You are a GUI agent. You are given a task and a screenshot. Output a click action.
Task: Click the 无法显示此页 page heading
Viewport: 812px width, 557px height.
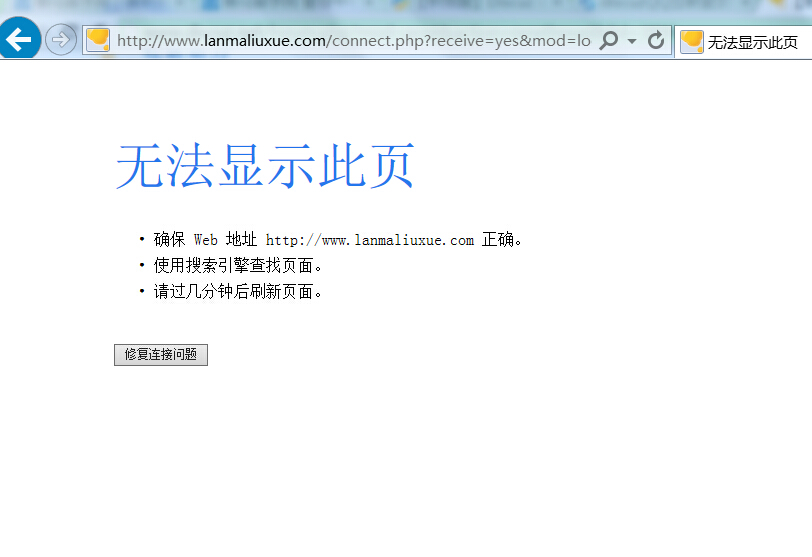pos(265,166)
